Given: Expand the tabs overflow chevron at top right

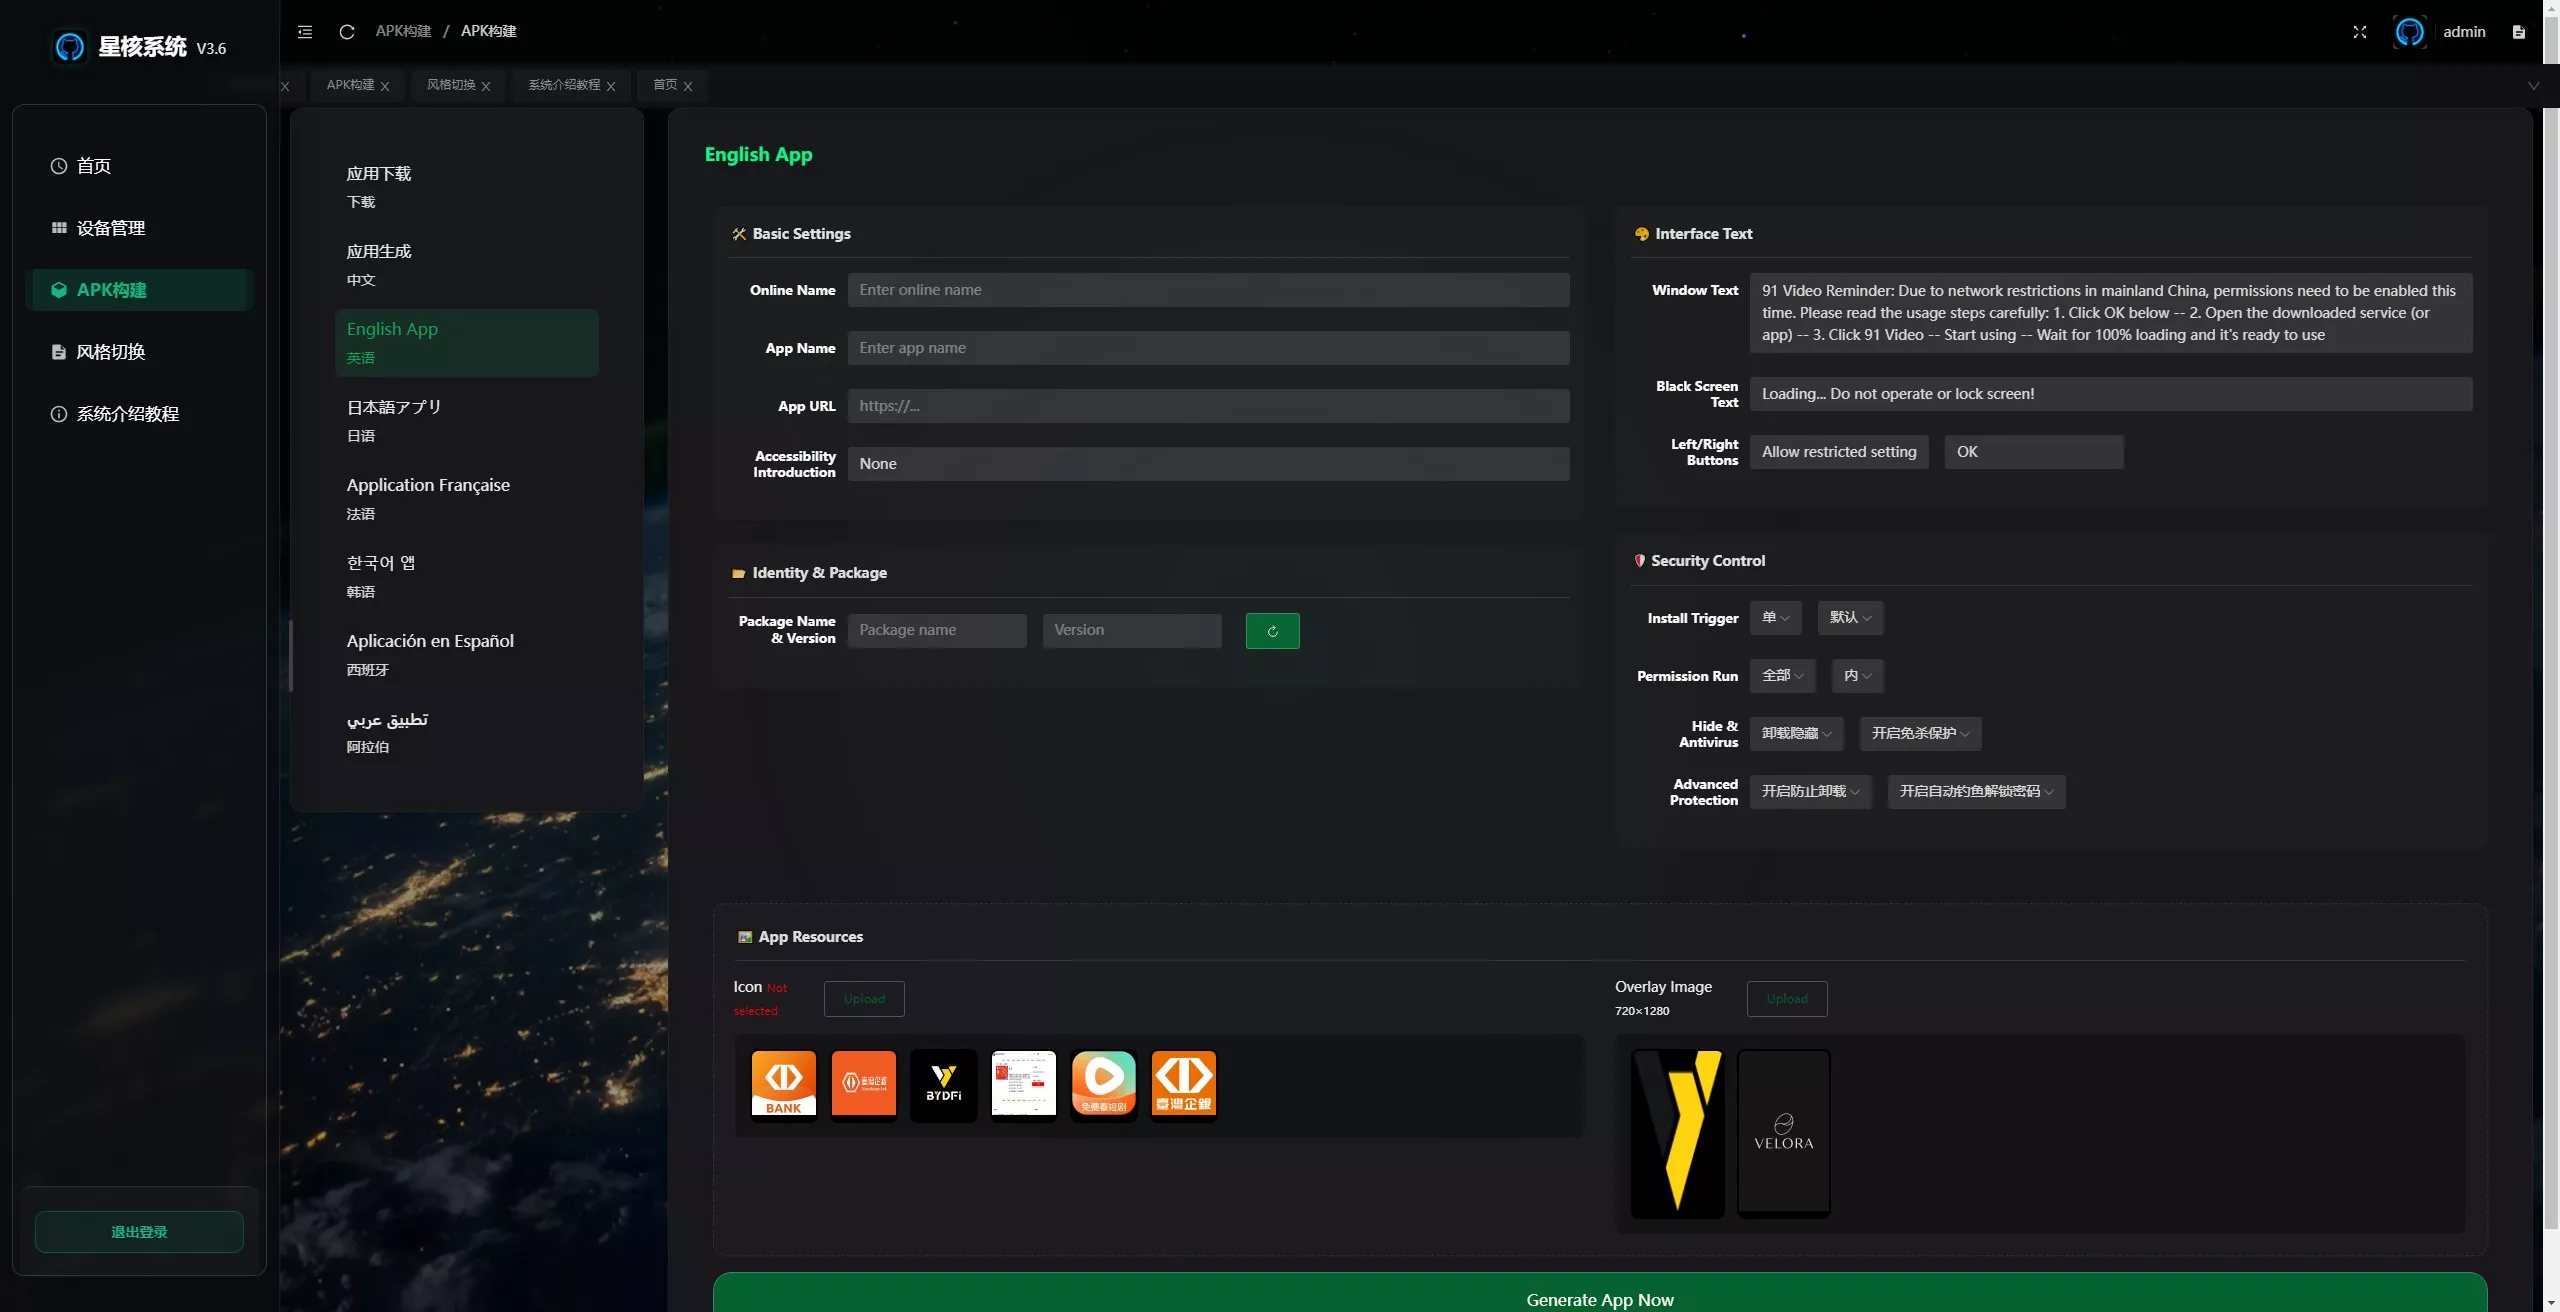Looking at the screenshot, I should click(x=2534, y=86).
